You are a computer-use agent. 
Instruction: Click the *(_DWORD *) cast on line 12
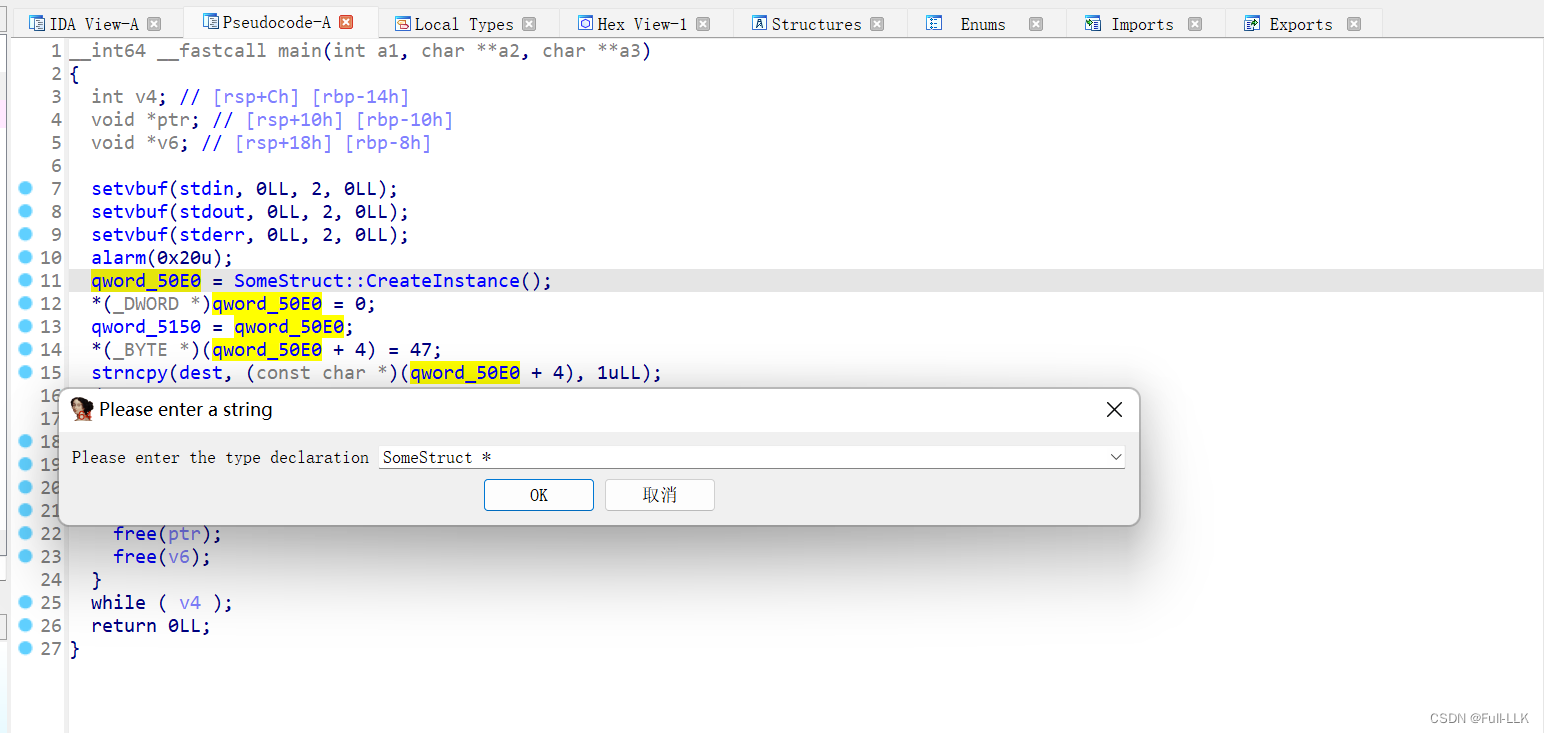pyautogui.click(x=151, y=304)
